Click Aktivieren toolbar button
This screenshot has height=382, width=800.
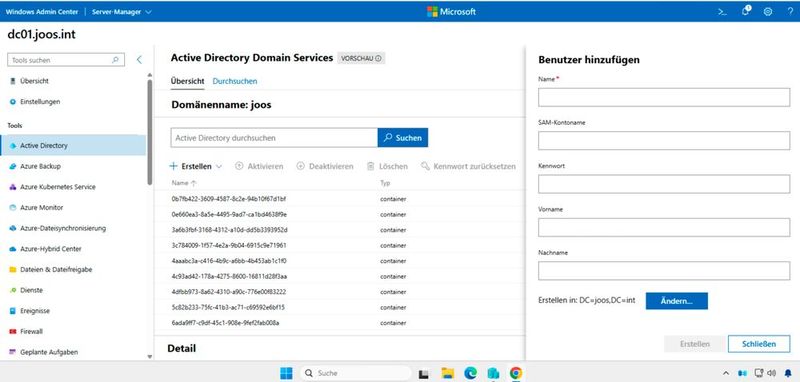[x=259, y=166]
